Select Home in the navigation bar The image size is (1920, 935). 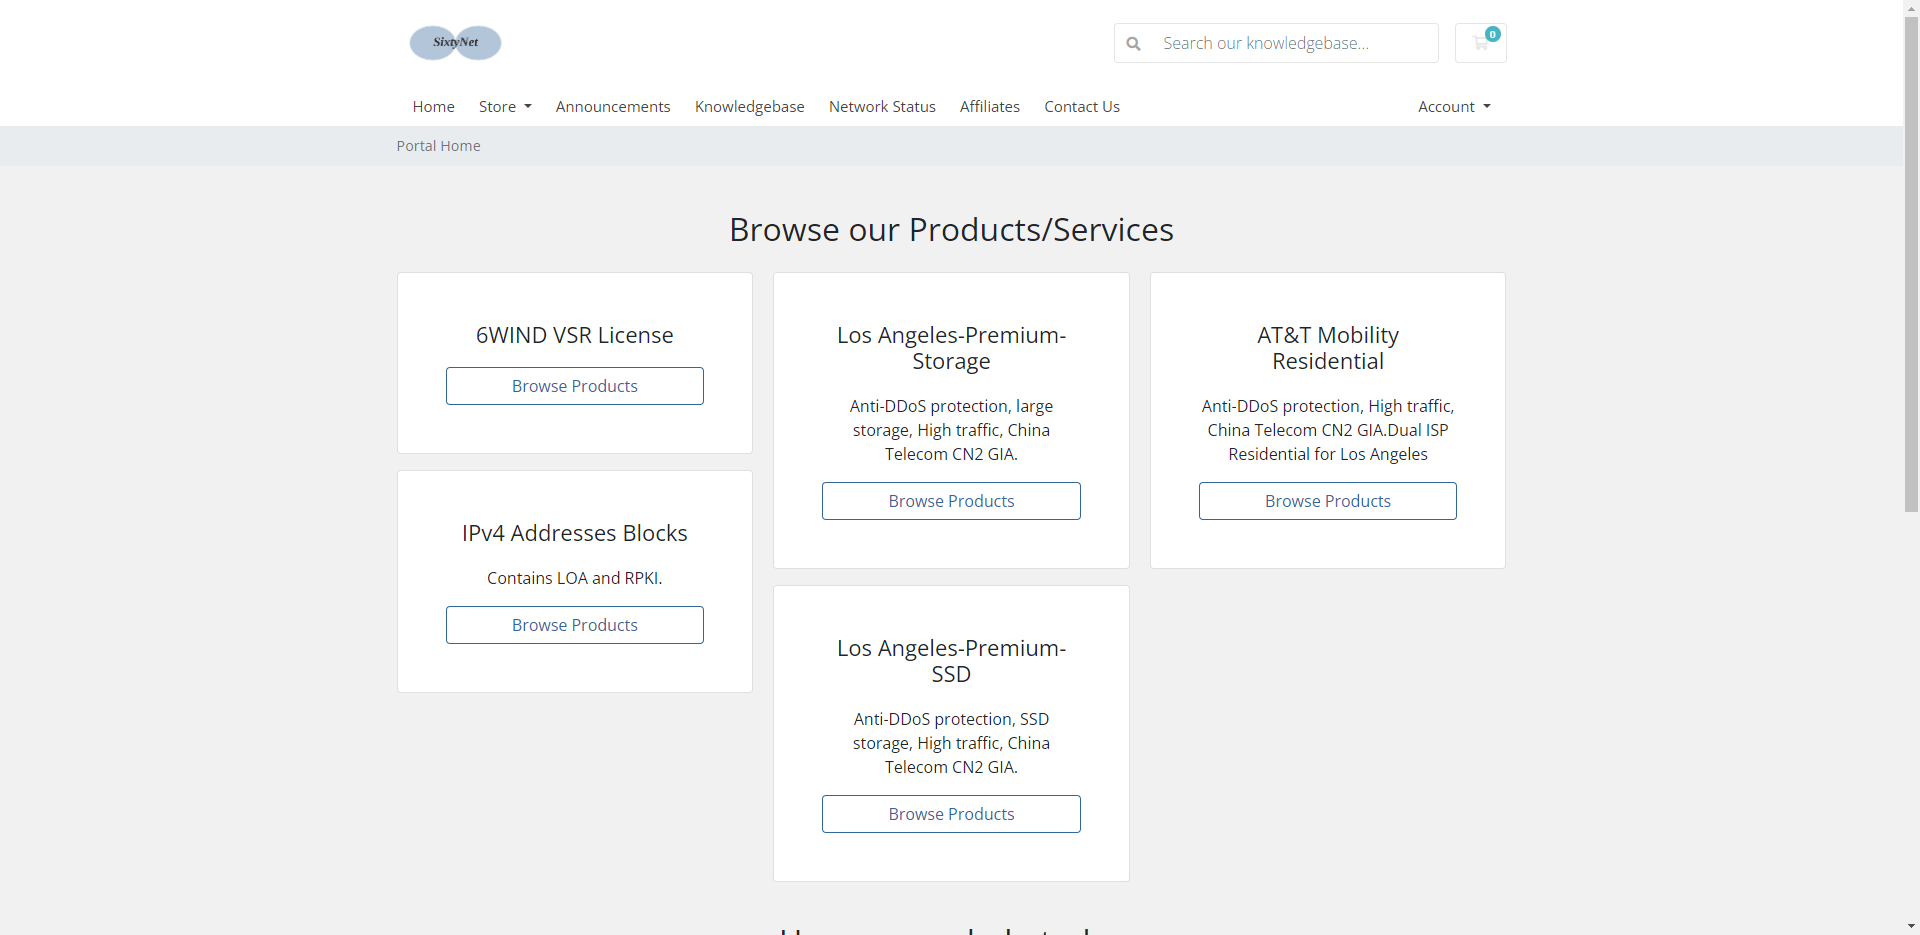pos(433,106)
